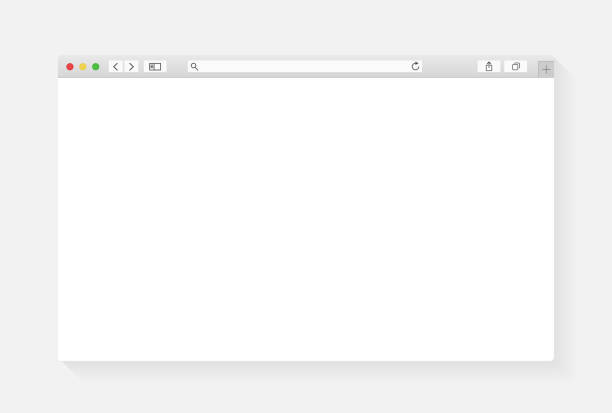Image resolution: width=612 pixels, height=413 pixels.
Task: Close the window with the red button
Action: click(x=70, y=67)
